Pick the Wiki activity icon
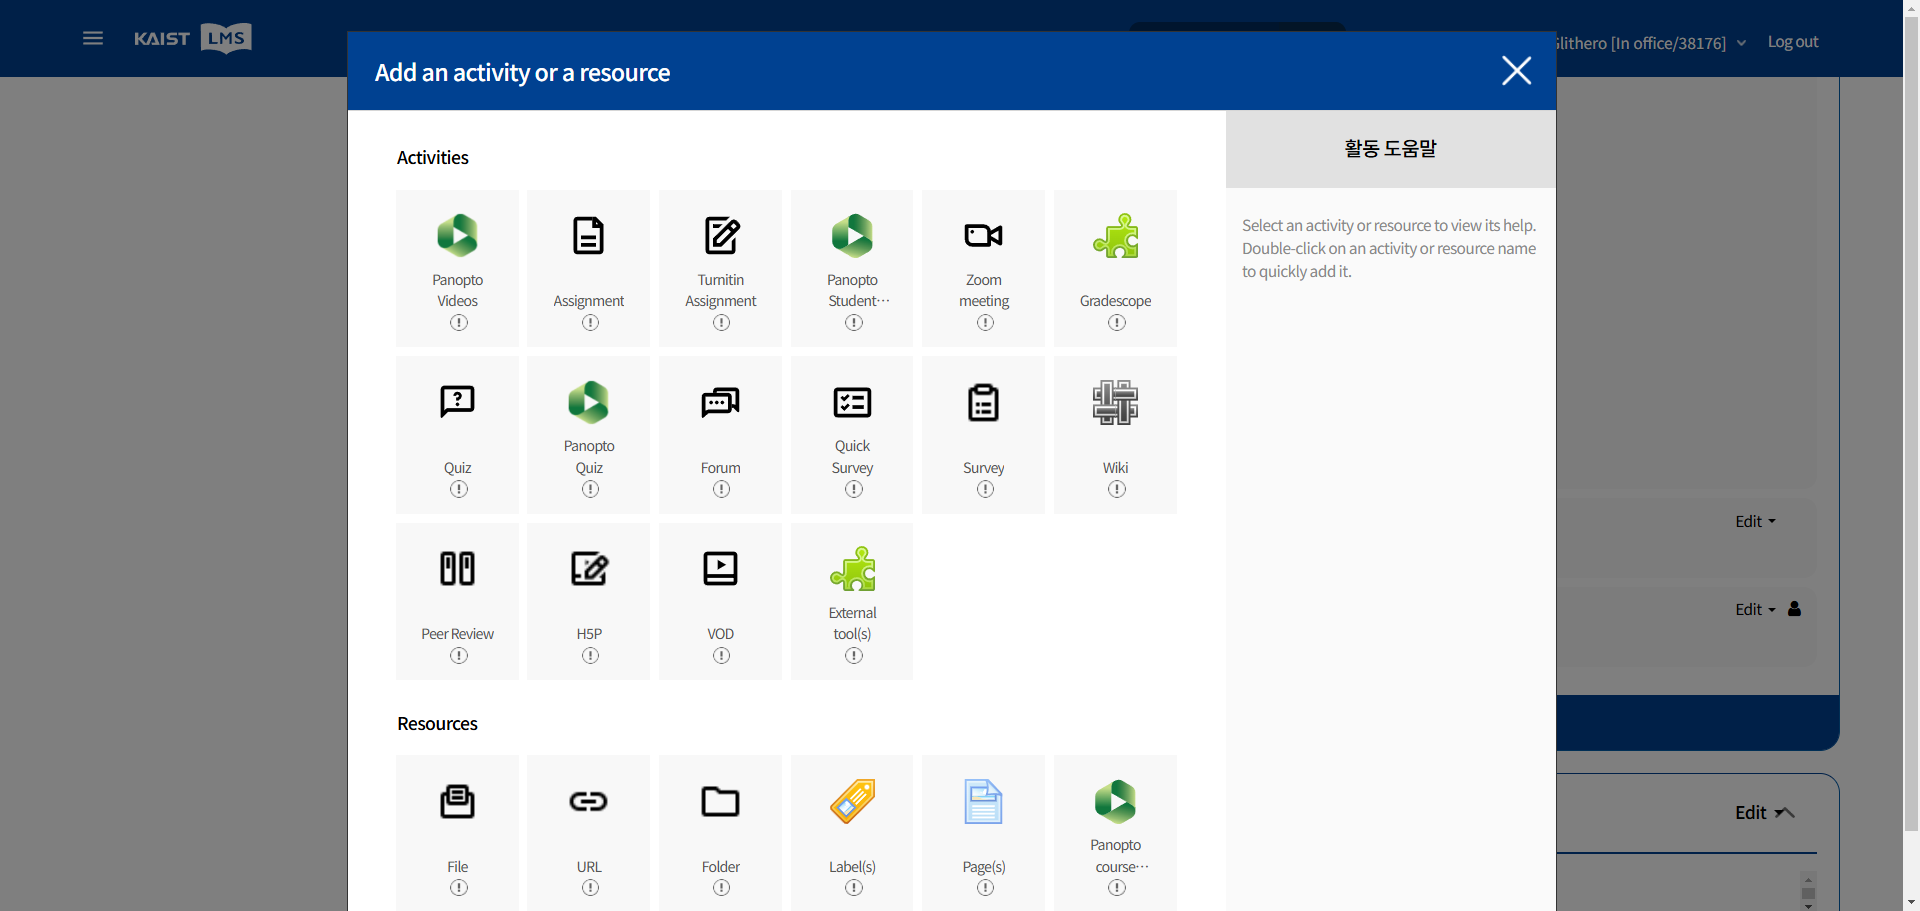Screen dimensions: 1920x911 click(1116, 402)
